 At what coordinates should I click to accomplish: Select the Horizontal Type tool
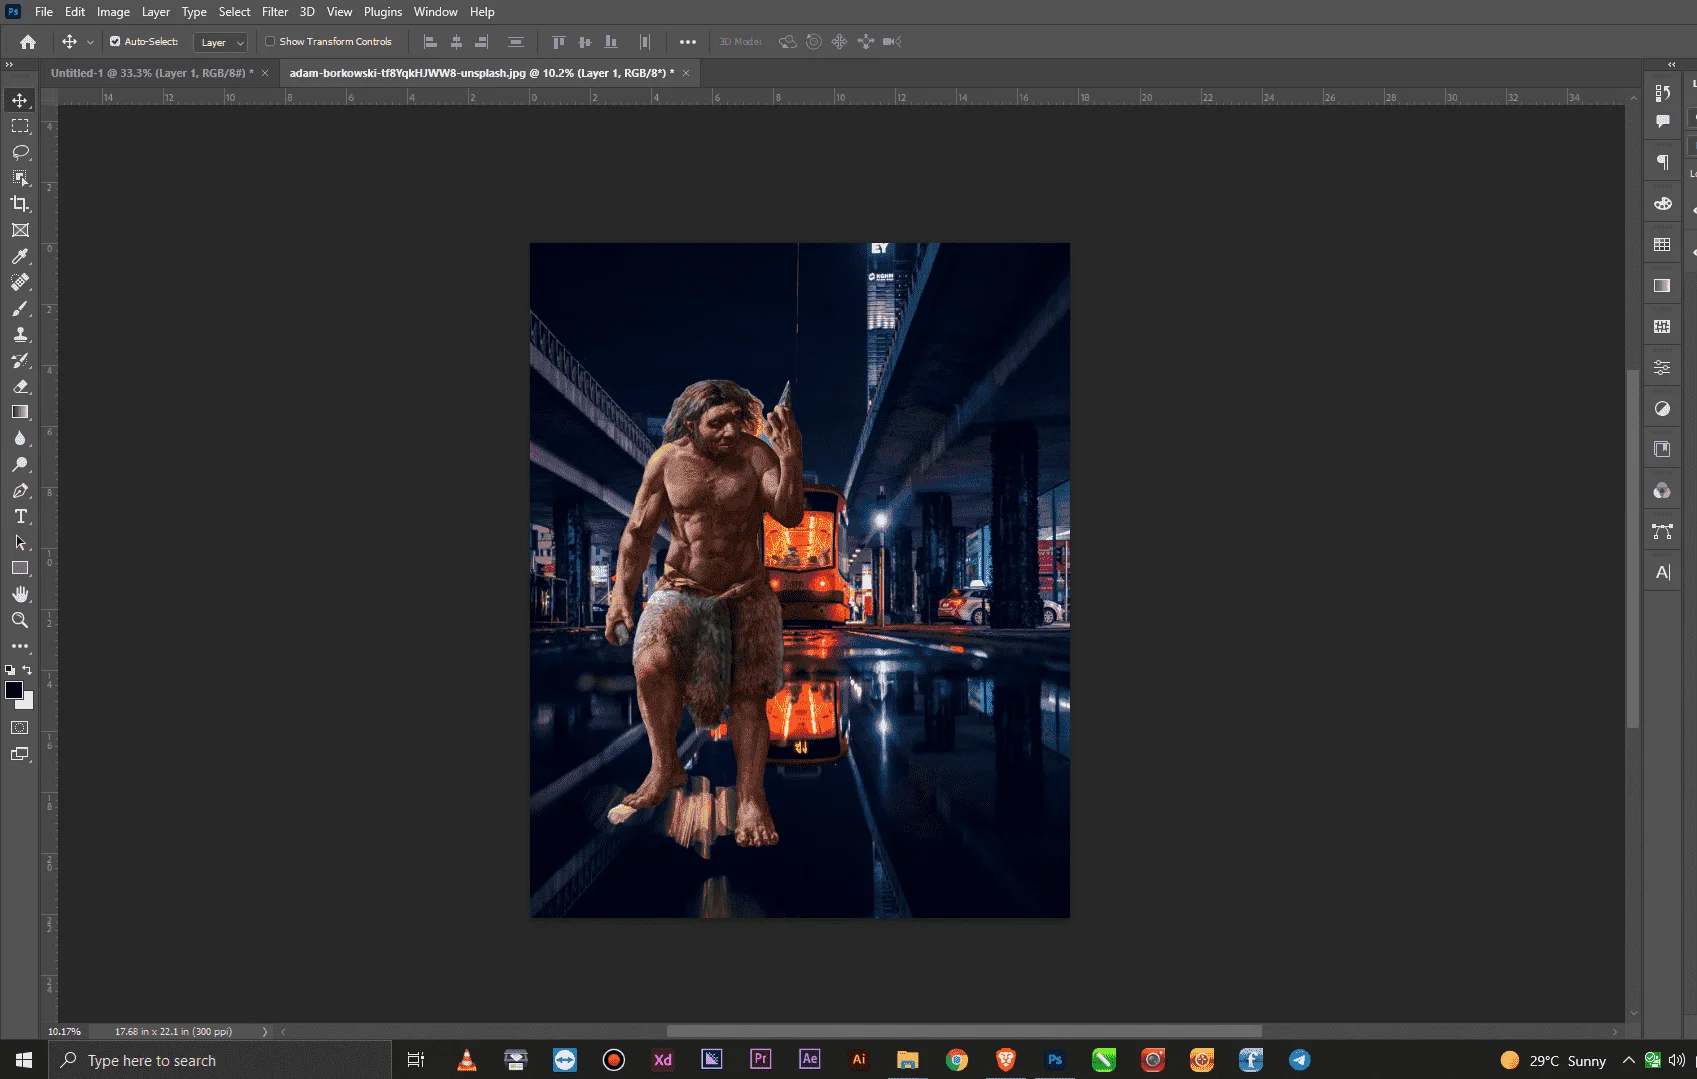(20, 516)
